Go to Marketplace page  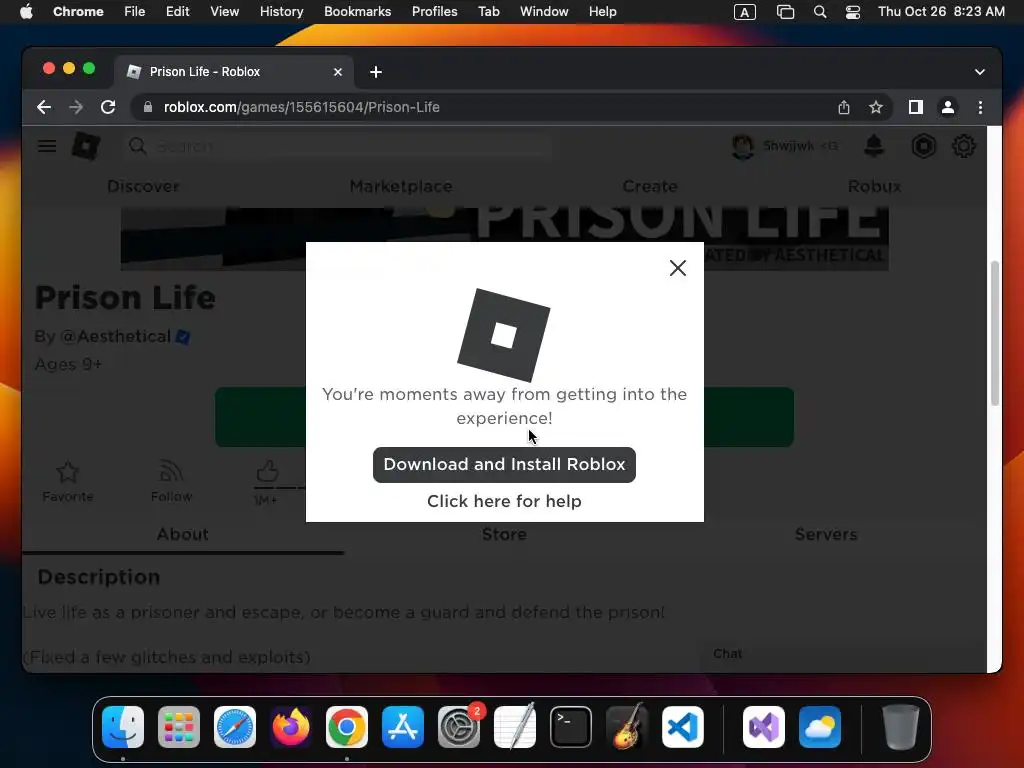coord(401,186)
